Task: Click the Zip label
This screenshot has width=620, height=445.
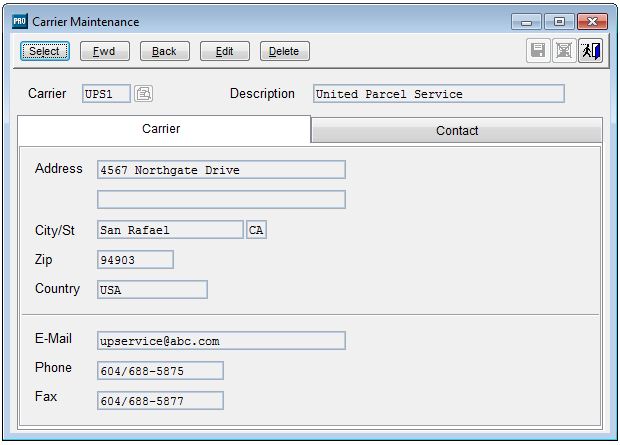Action: coord(43,259)
